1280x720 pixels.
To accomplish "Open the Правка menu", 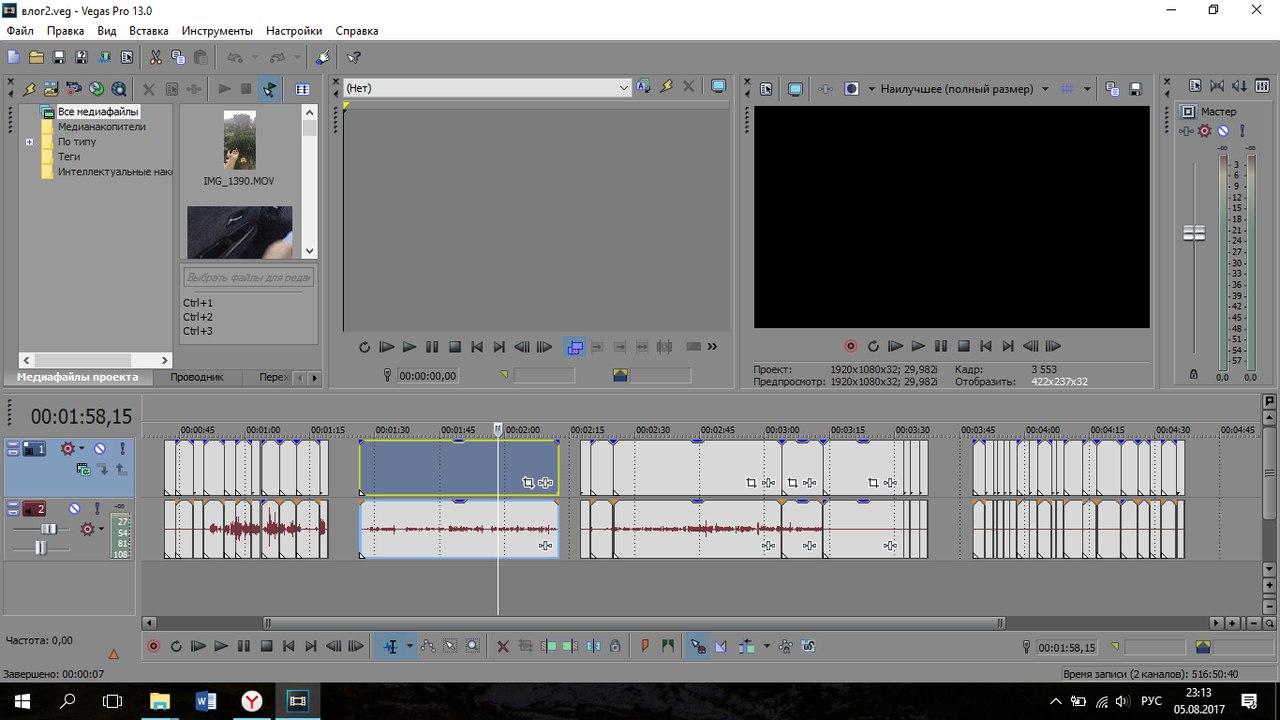I will click(65, 31).
